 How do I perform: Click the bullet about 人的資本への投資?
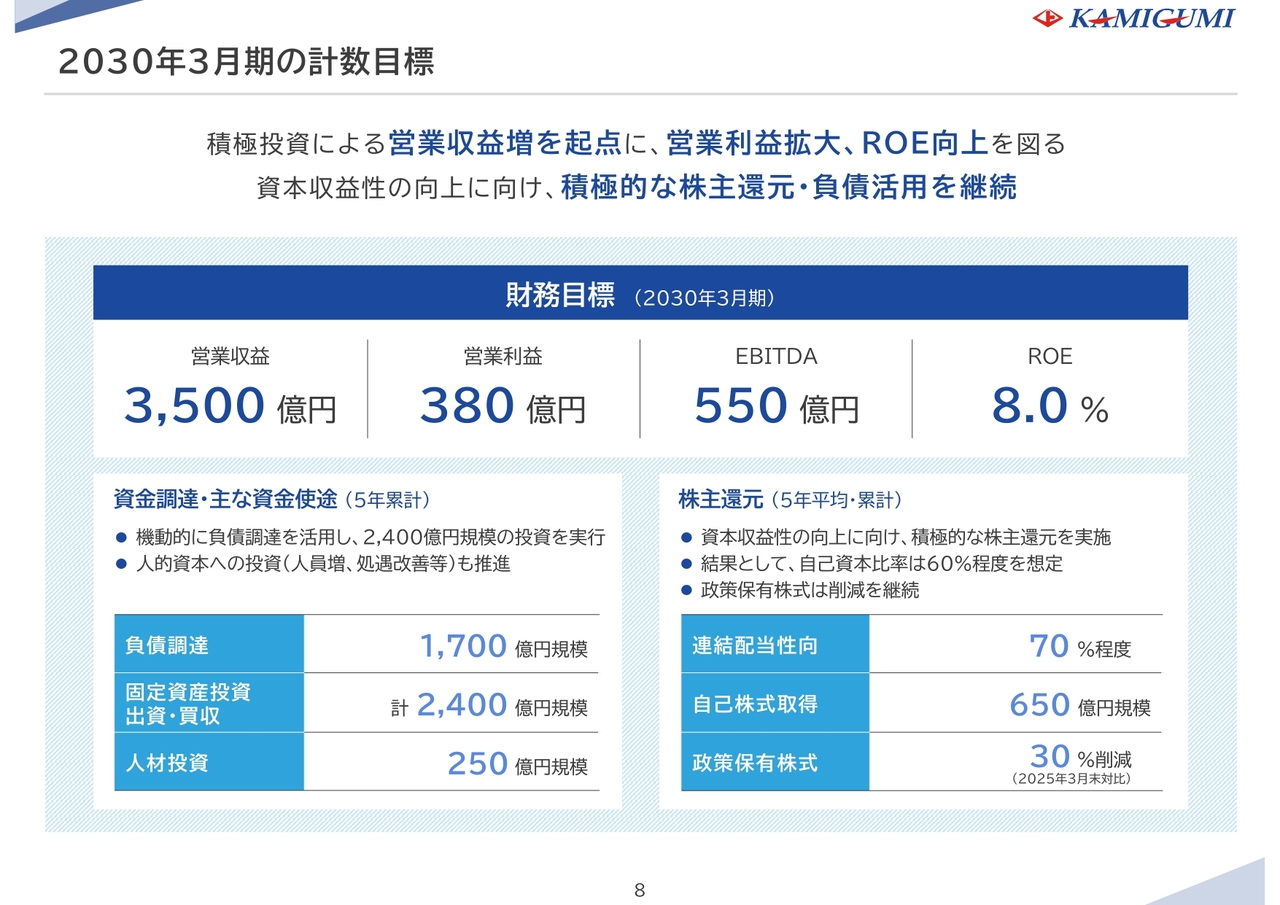point(313,564)
